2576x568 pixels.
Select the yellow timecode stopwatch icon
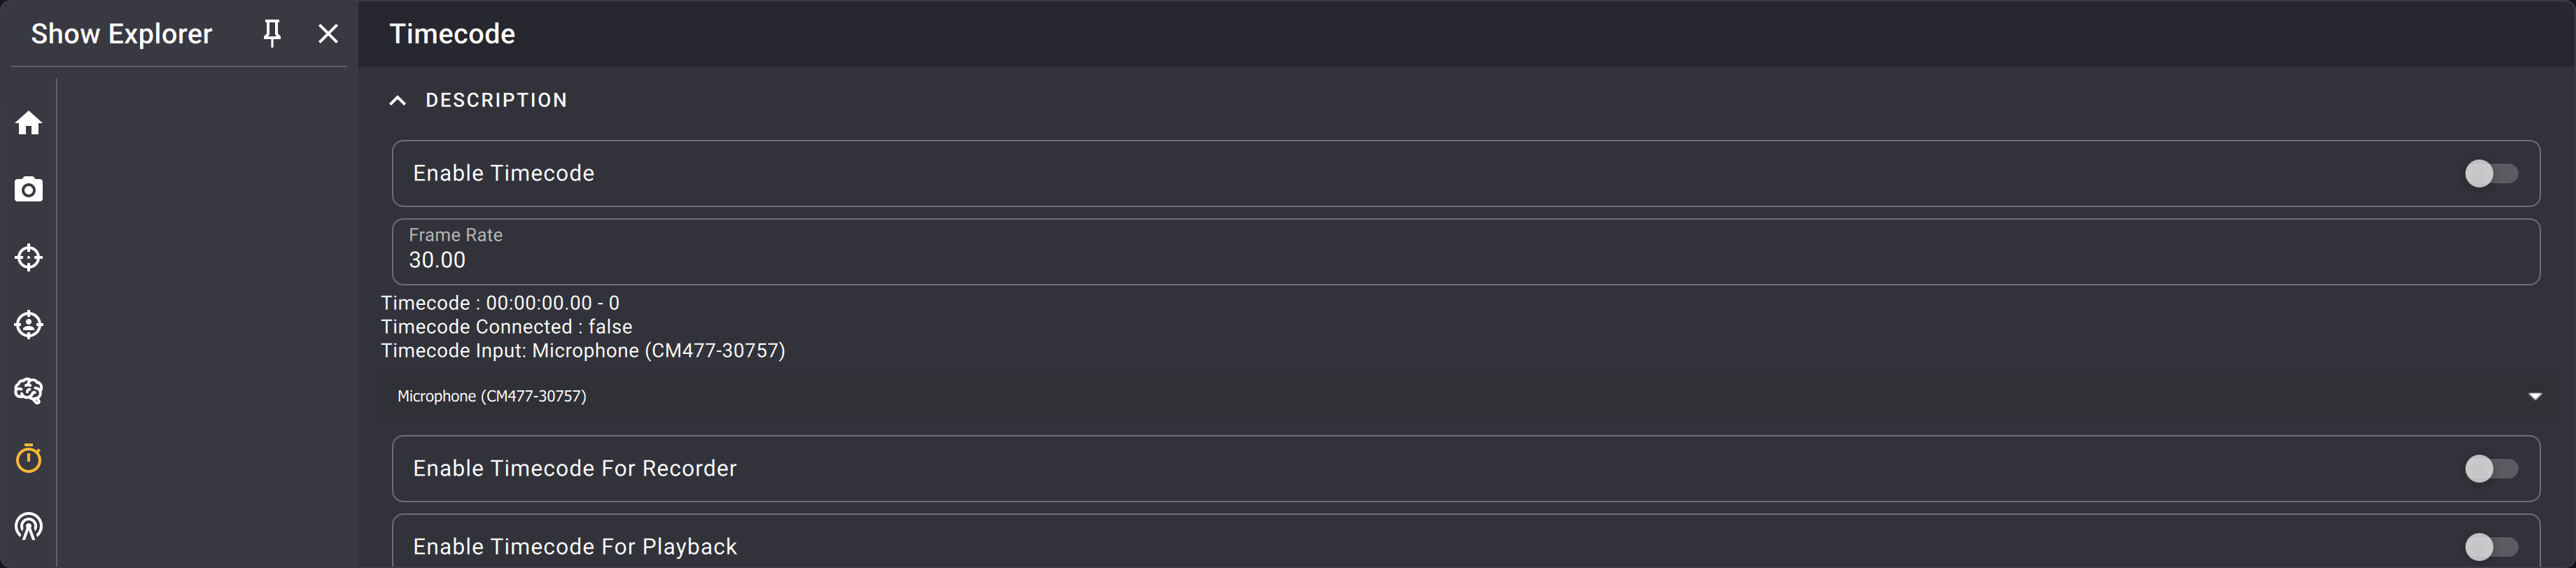(x=28, y=458)
